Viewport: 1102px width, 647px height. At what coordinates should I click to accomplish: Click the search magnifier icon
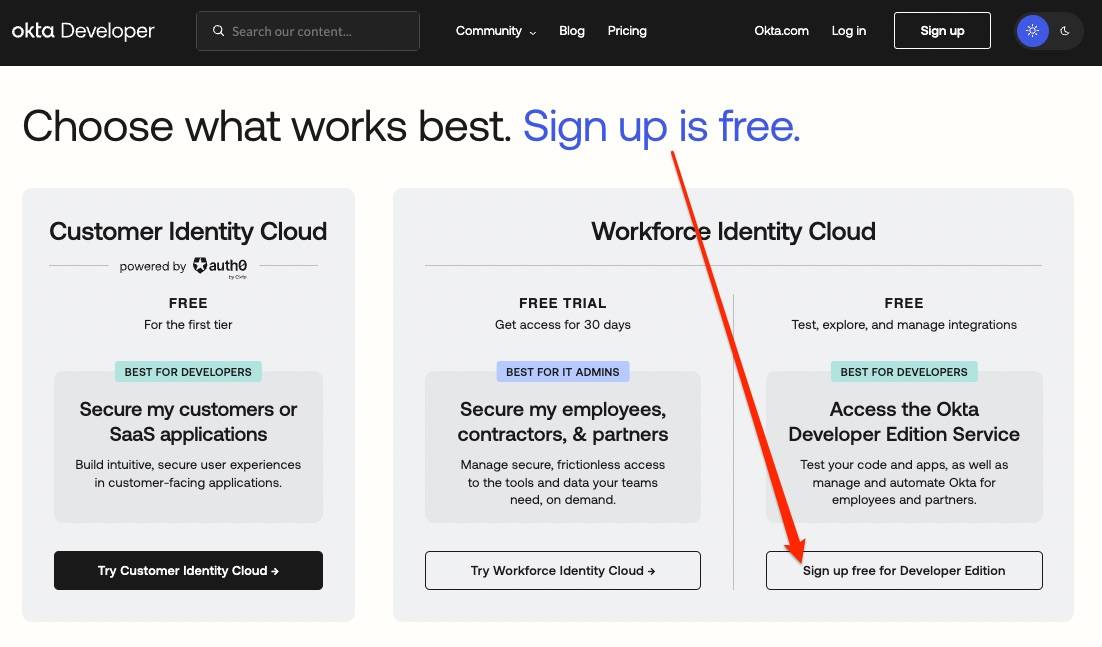pyautogui.click(x=219, y=31)
